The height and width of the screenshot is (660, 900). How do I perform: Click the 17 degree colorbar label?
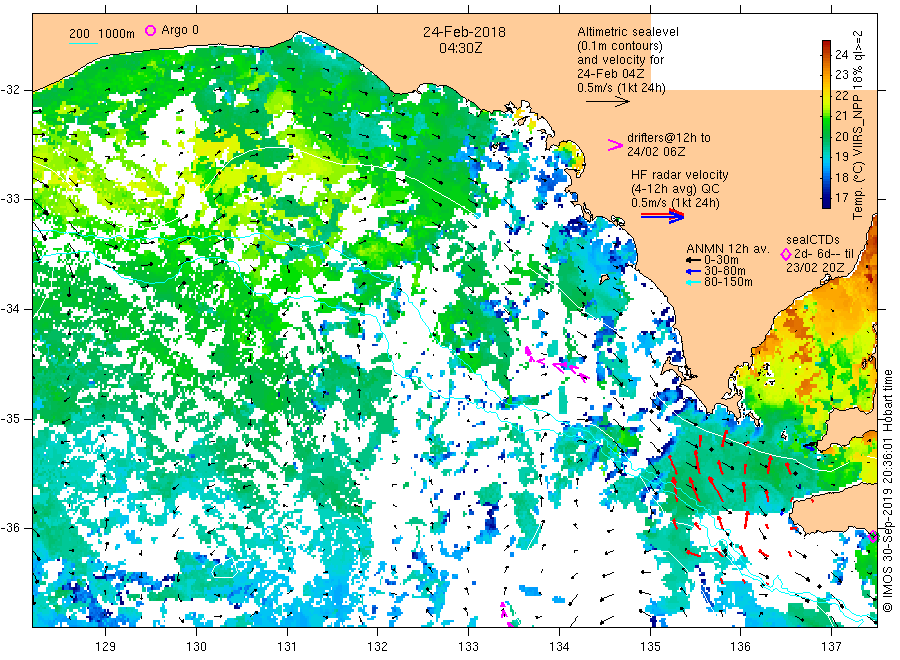[x=841, y=198]
